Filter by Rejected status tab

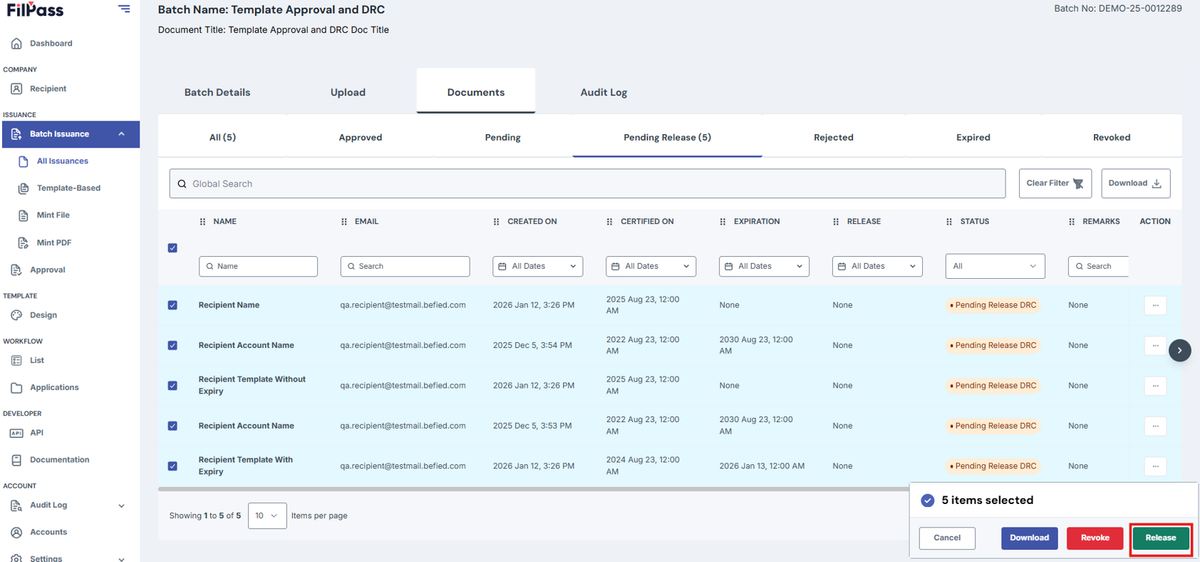pyautogui.click(x=833, y=137)
